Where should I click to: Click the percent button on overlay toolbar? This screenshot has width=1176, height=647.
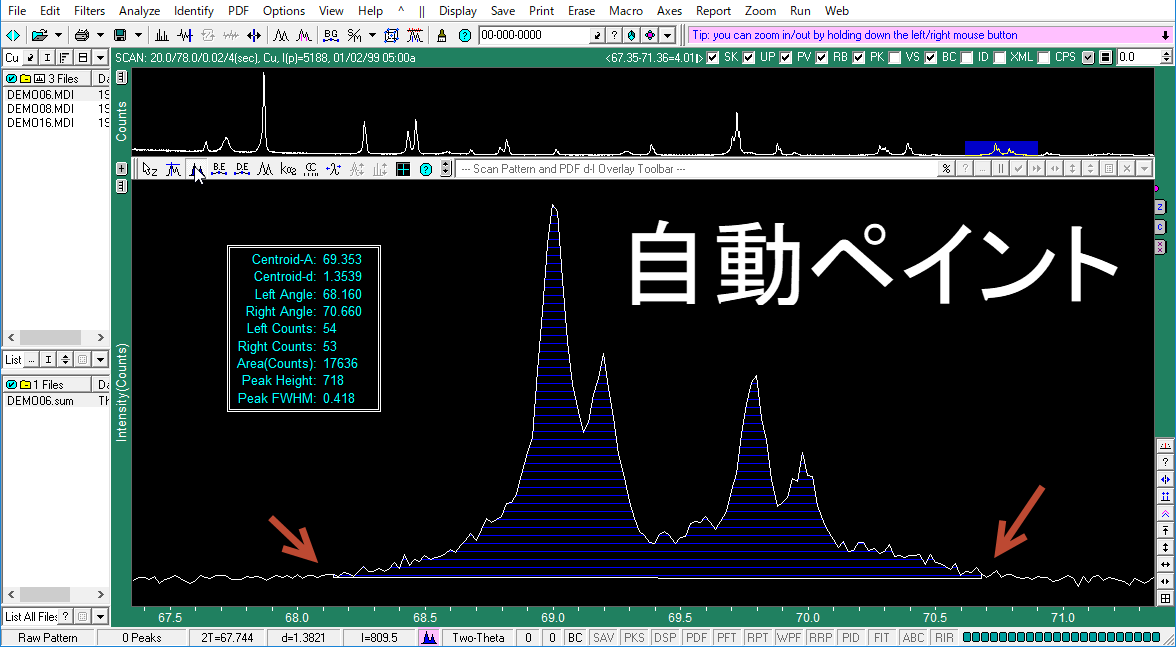tap(946, 169)
